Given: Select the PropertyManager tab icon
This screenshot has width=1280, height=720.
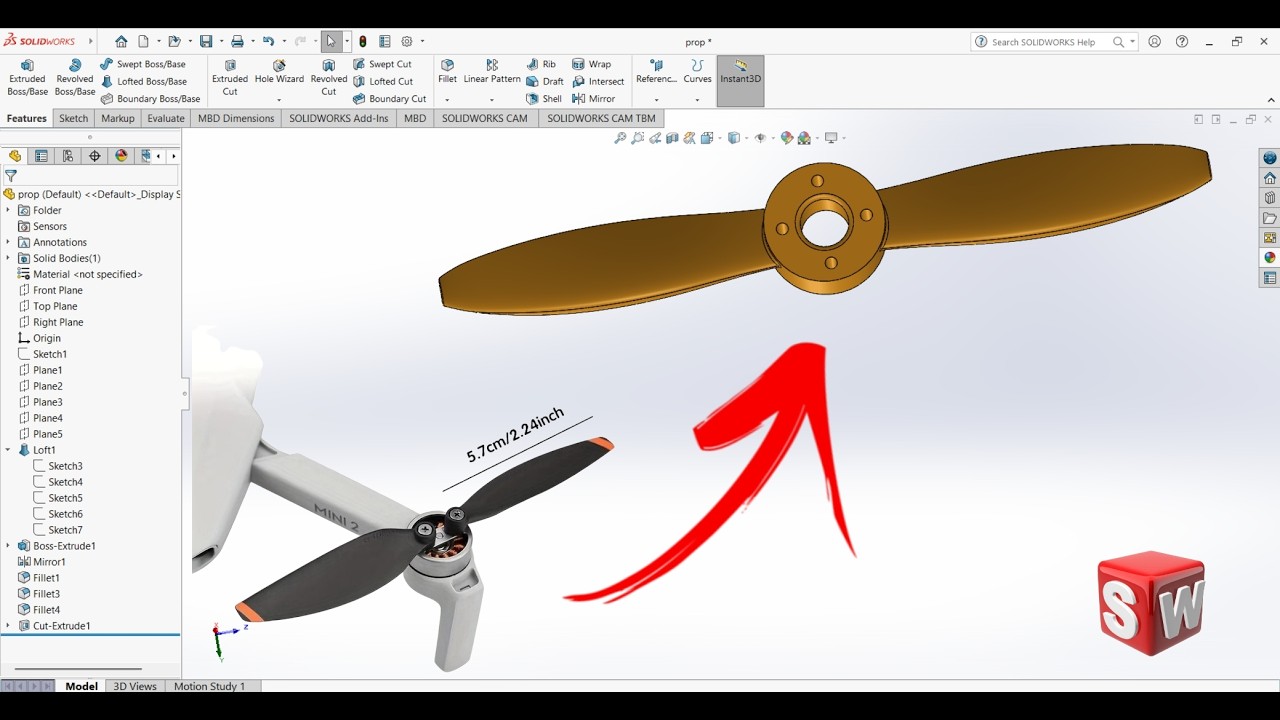Looking at the screenshot, I should coord(41,156).
